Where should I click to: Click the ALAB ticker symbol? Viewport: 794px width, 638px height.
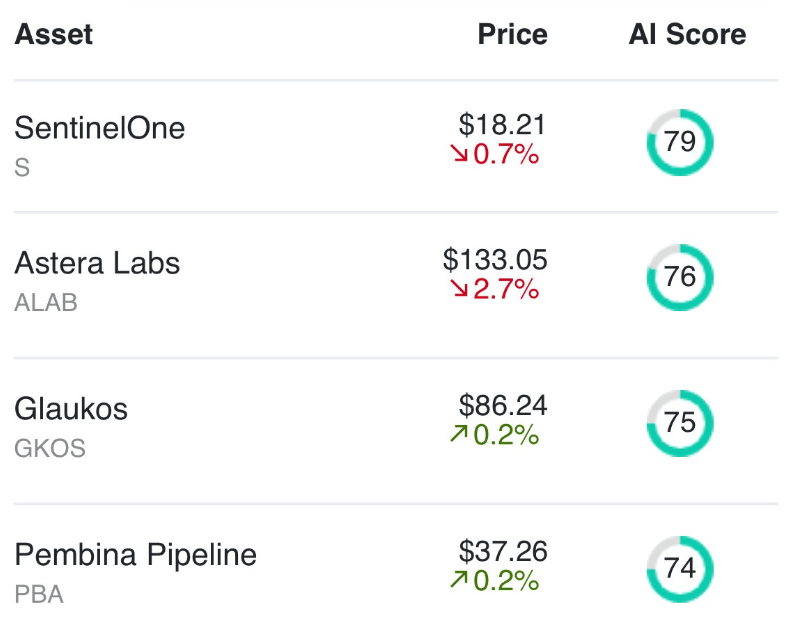click(x=46, y=303)
